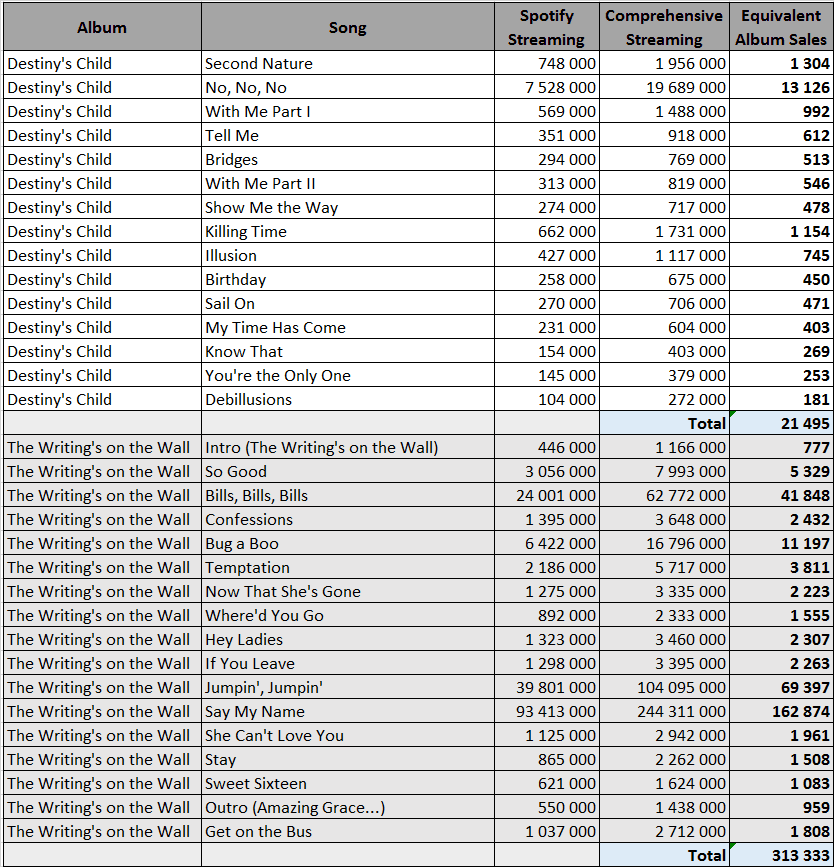Select the Comprehensive Streaming column header
Screen dimensions: 834x867
click(x=664, y=27)
